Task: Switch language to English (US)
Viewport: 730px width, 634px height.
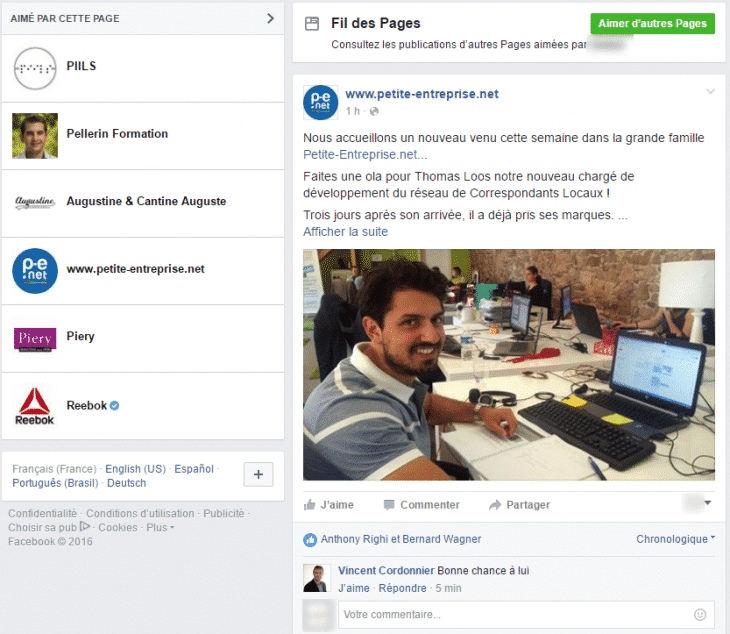Action: pyautogui.click(x=135, y=469)
